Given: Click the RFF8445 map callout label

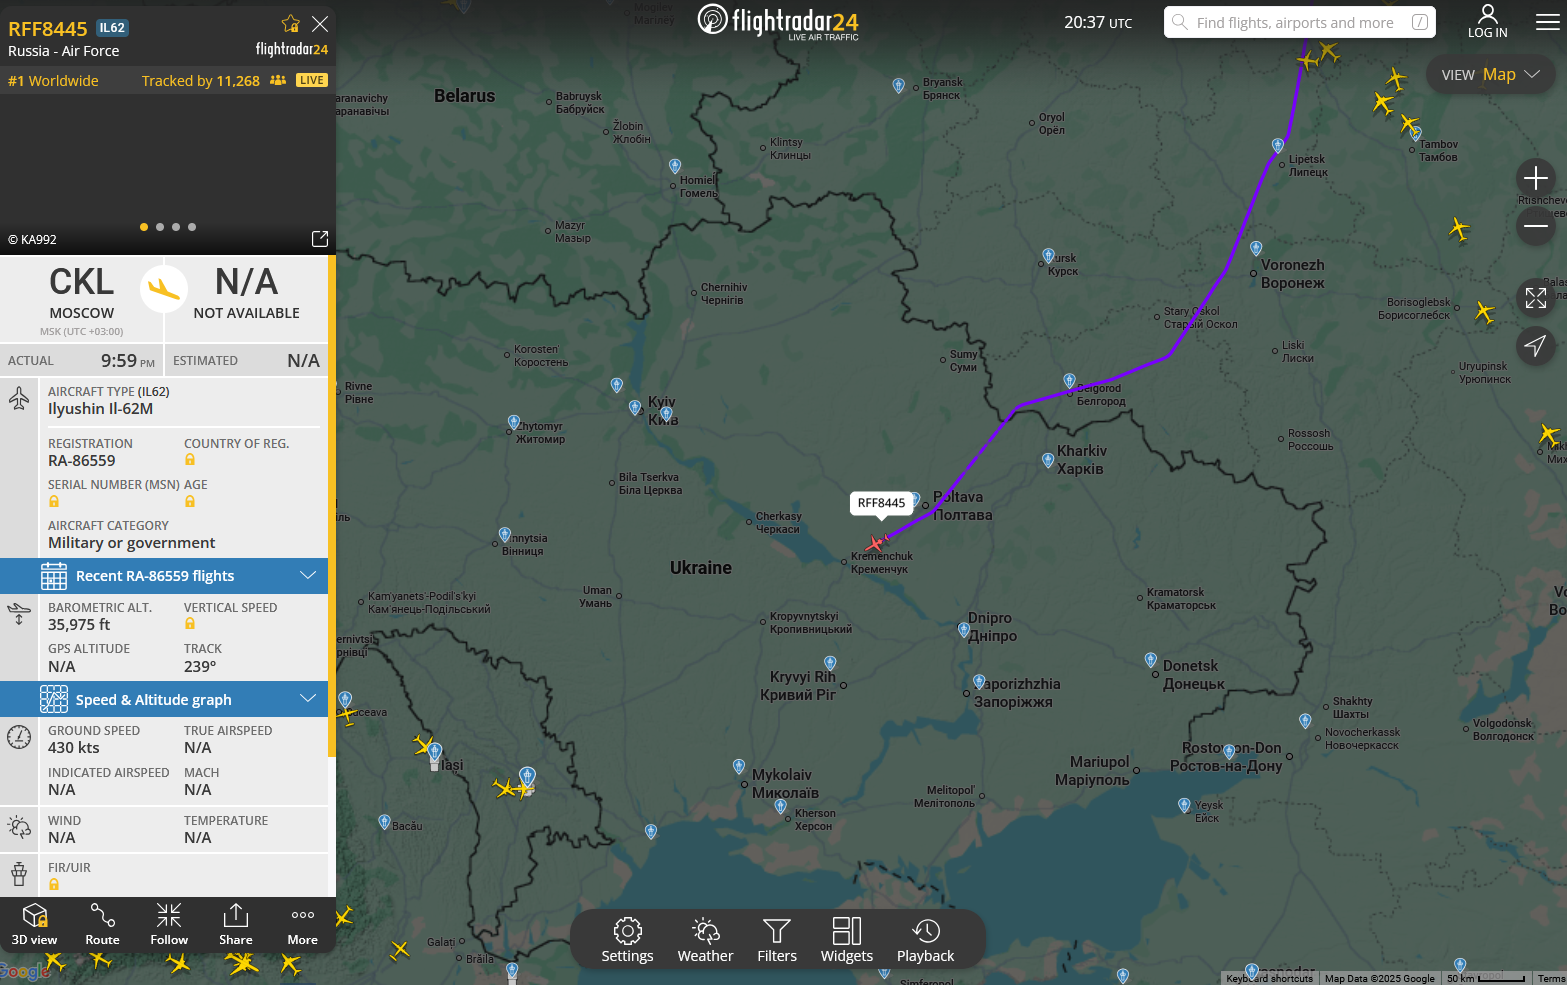Looking at the screenshot, I should tap(881, 503).
